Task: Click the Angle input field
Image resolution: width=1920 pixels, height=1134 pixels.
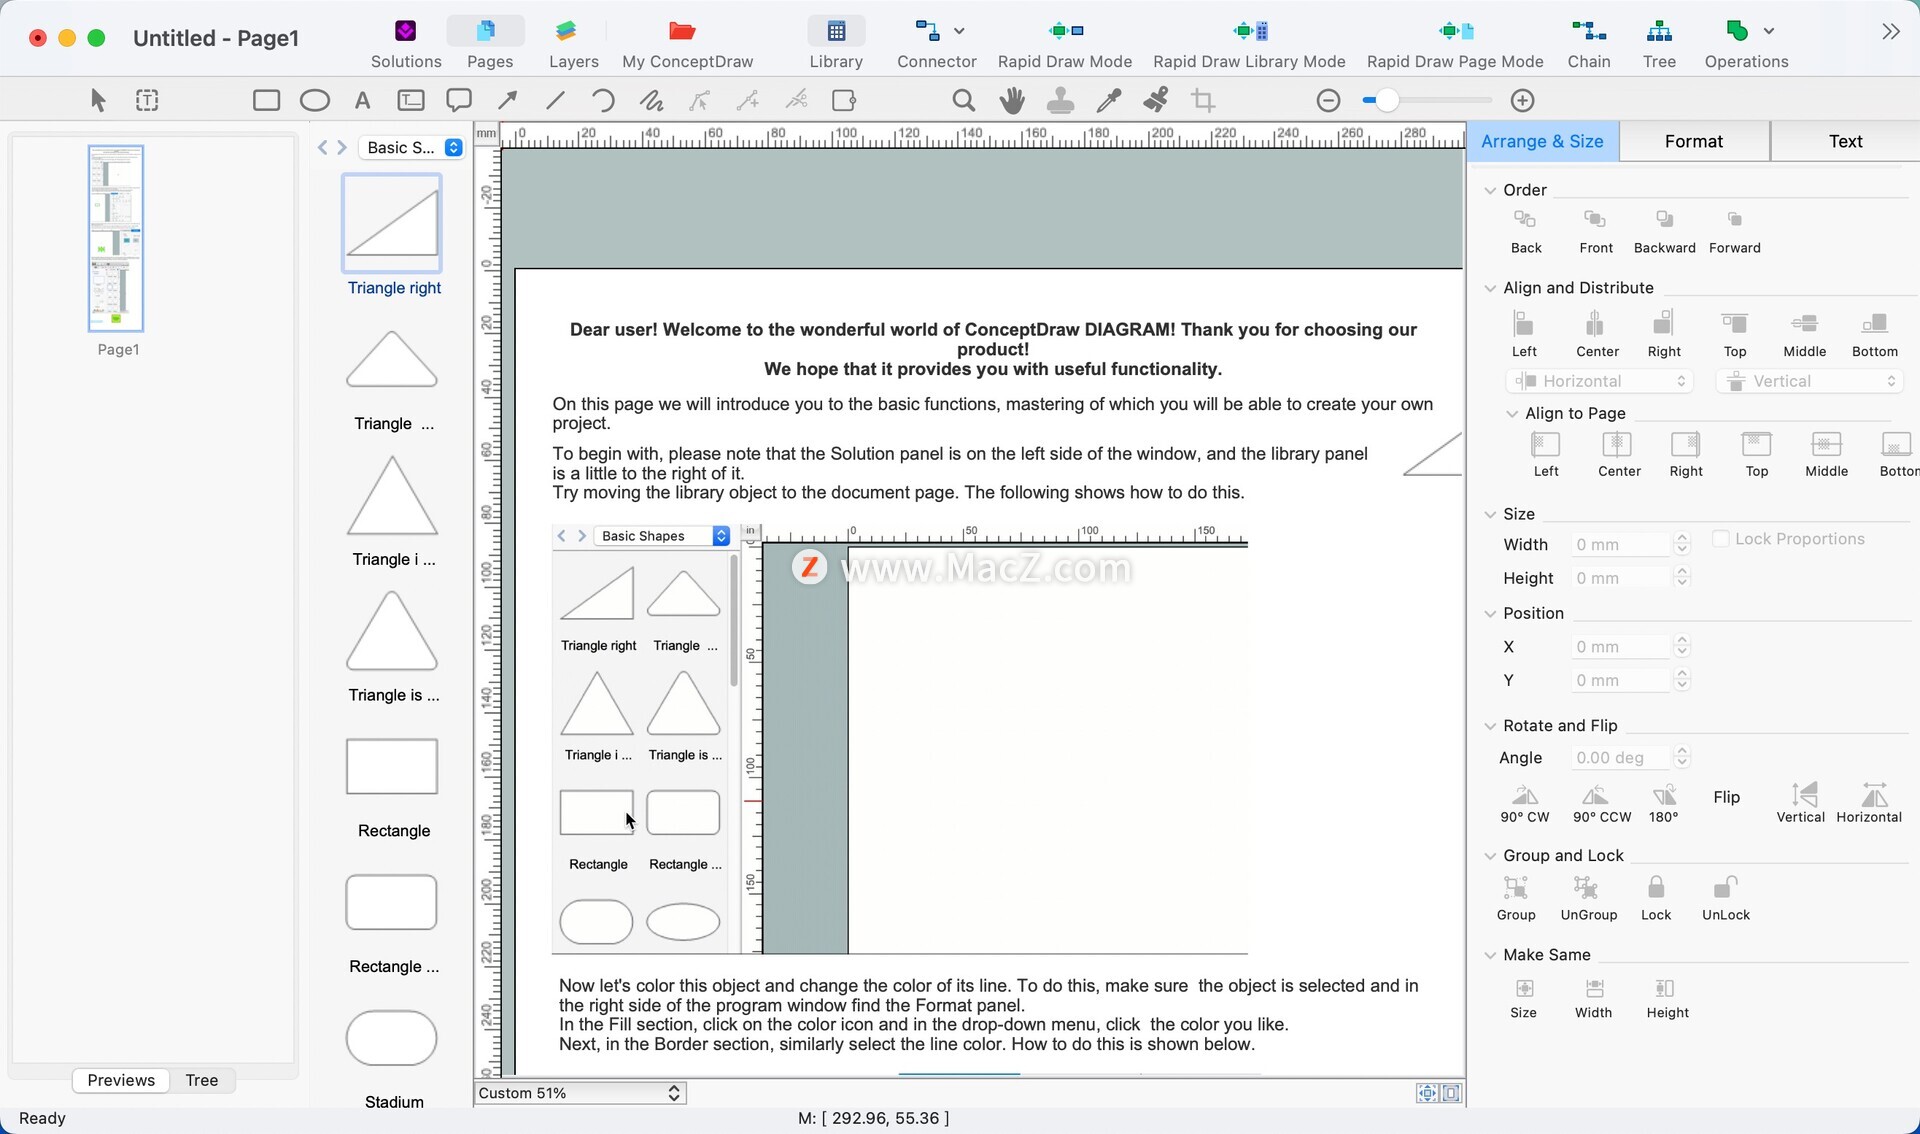Action: 1620,758
